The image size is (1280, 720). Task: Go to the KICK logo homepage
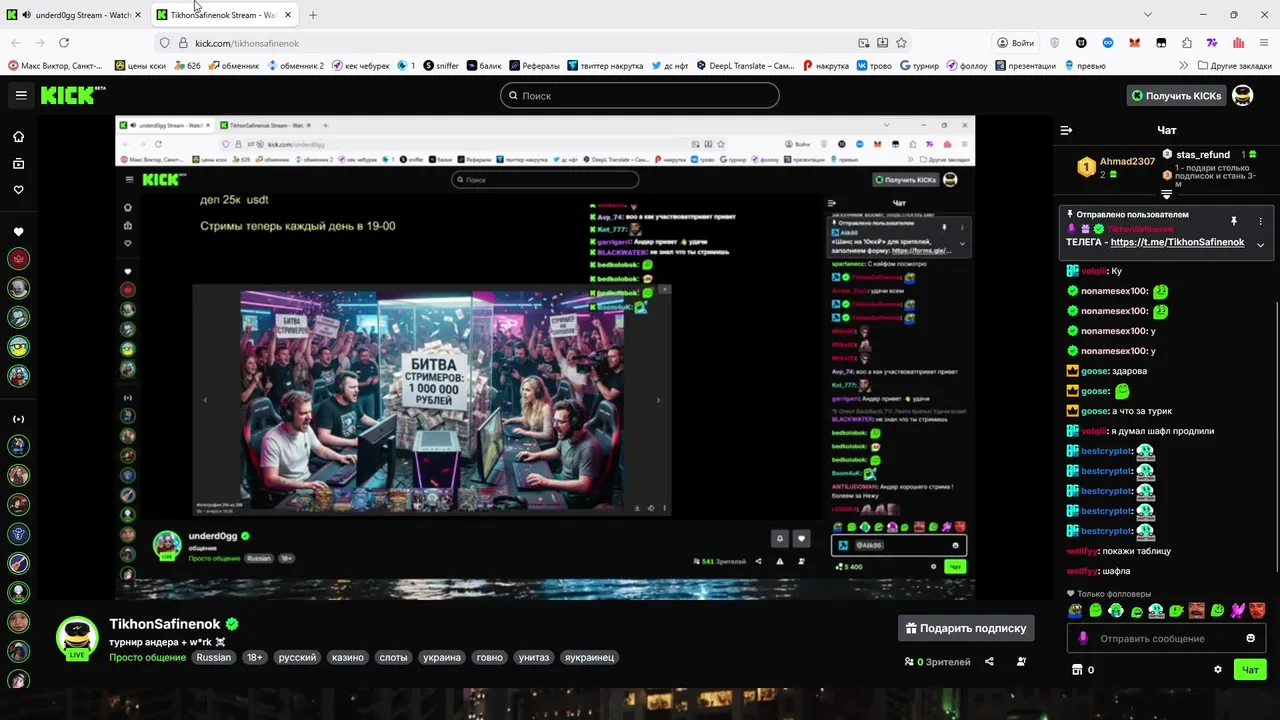(x=73, y=95)
